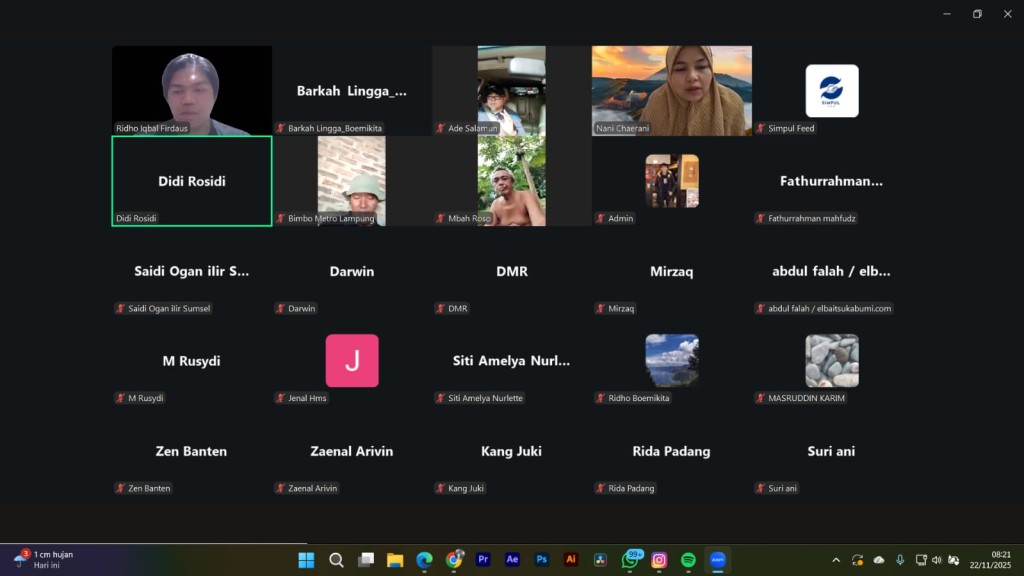Open Spotify from the taskbar

[x=688, y=560]
